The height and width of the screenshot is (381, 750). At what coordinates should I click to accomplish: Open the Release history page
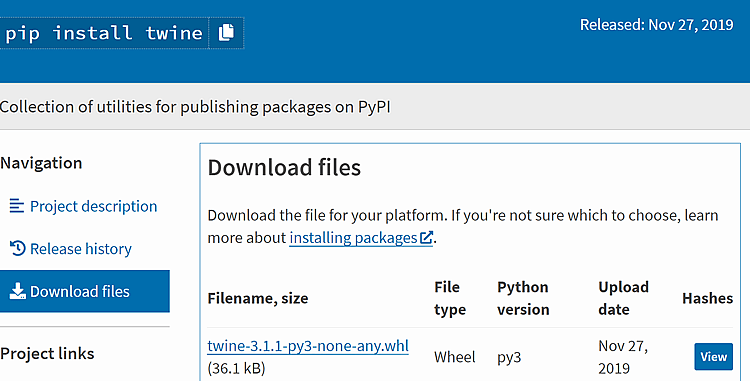[x=81, y=249]
